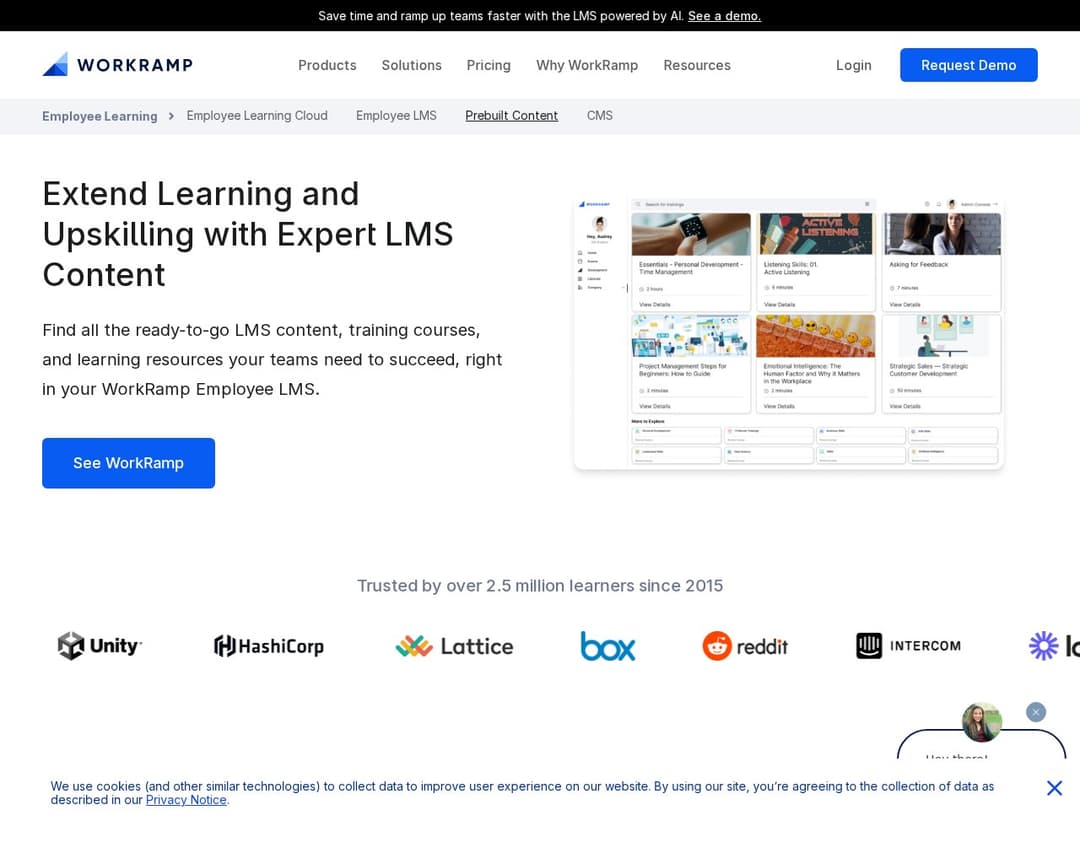Expand the Solutions menu
Viewport: 1080px width, 864px height.
coord(411,65)
